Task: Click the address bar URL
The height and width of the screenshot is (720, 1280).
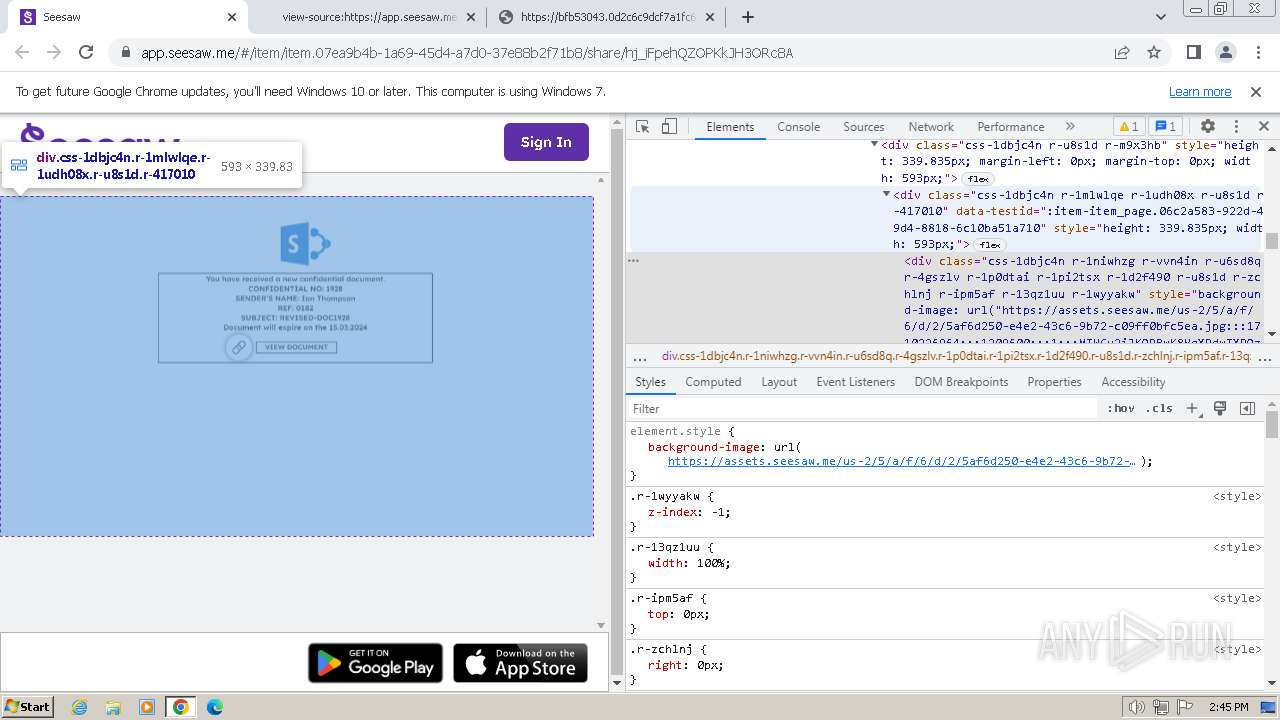Action: coord(467,53)
